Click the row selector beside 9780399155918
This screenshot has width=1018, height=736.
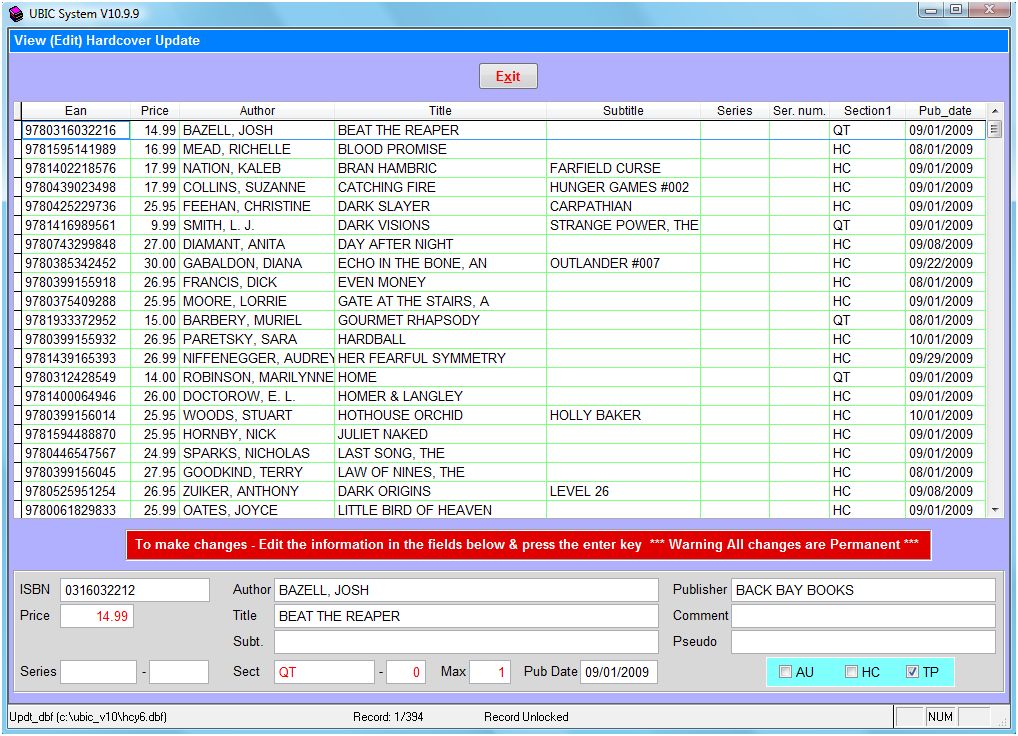tap(18, 282)
